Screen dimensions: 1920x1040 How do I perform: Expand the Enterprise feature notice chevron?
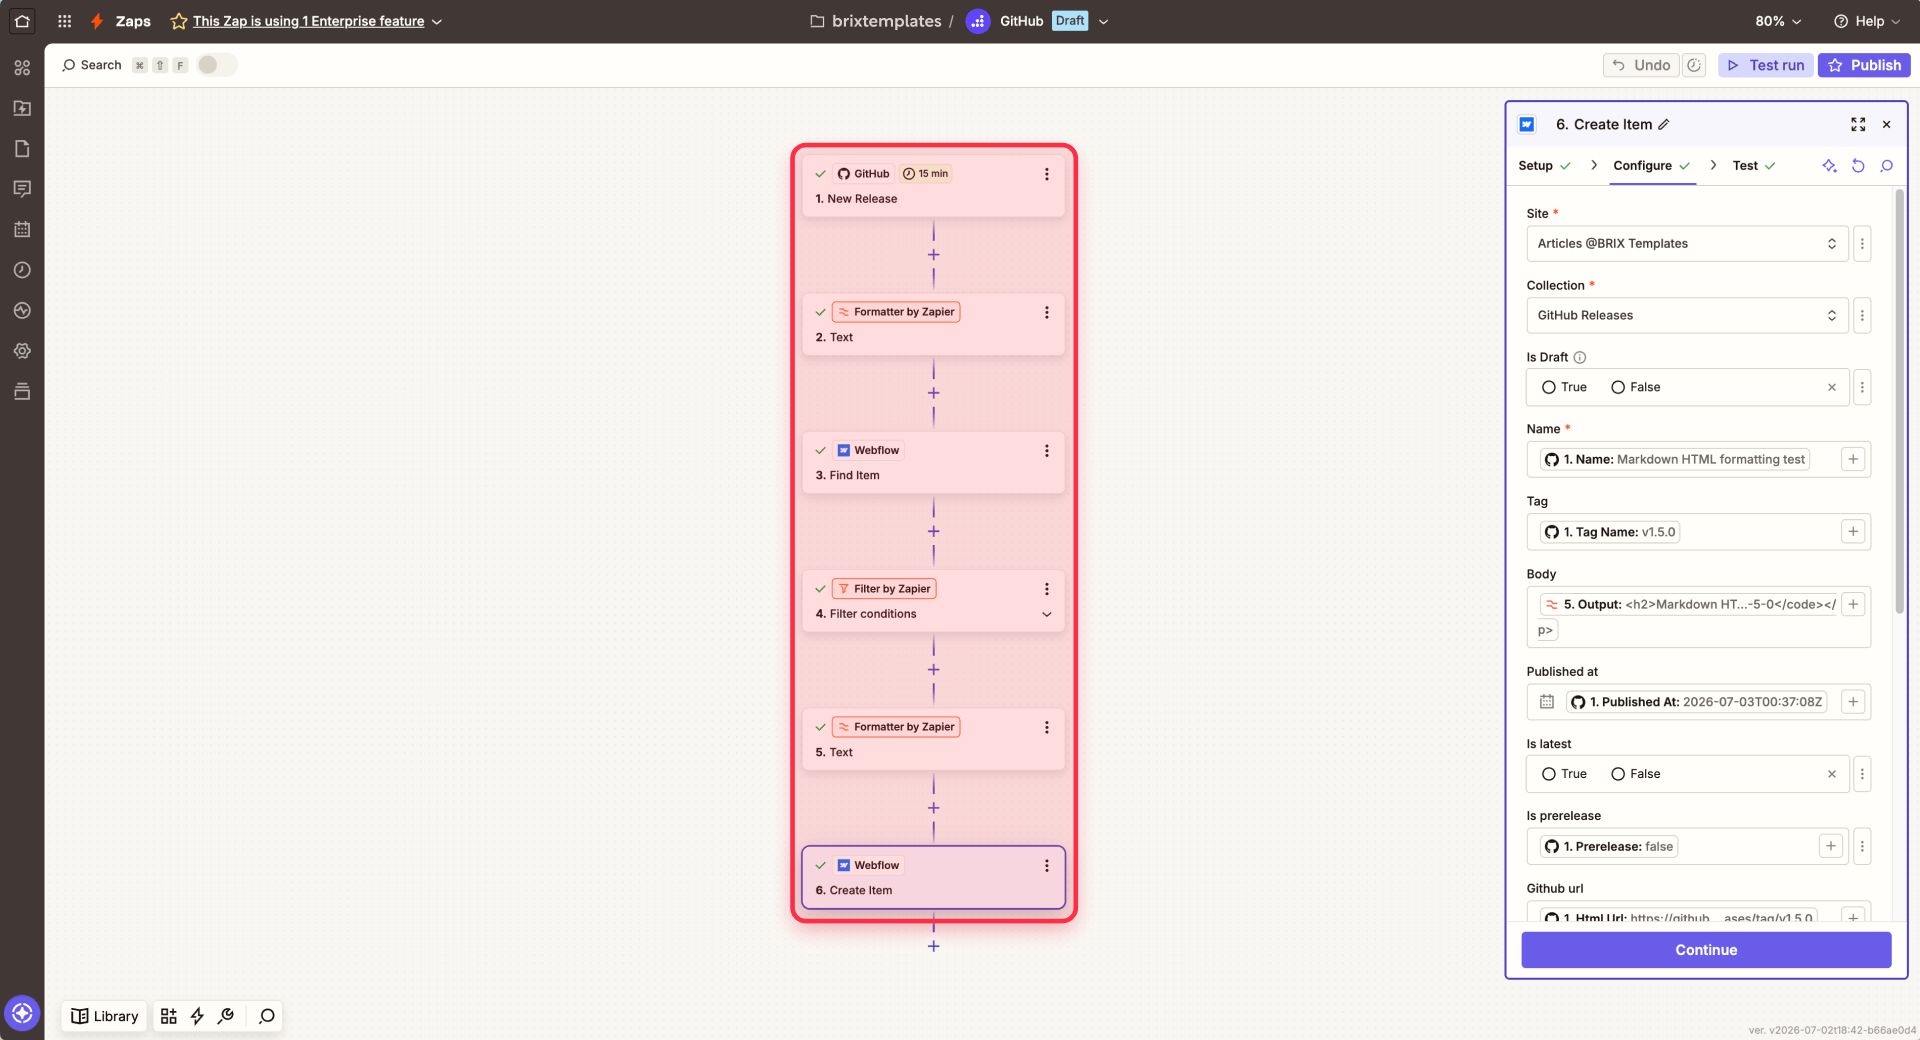coord(437,21)
